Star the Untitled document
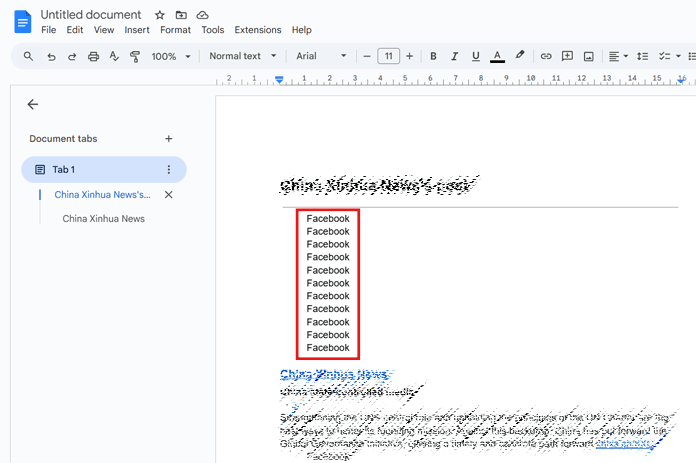The height and width of the screenshot is (463, 696). coord(160,15)
